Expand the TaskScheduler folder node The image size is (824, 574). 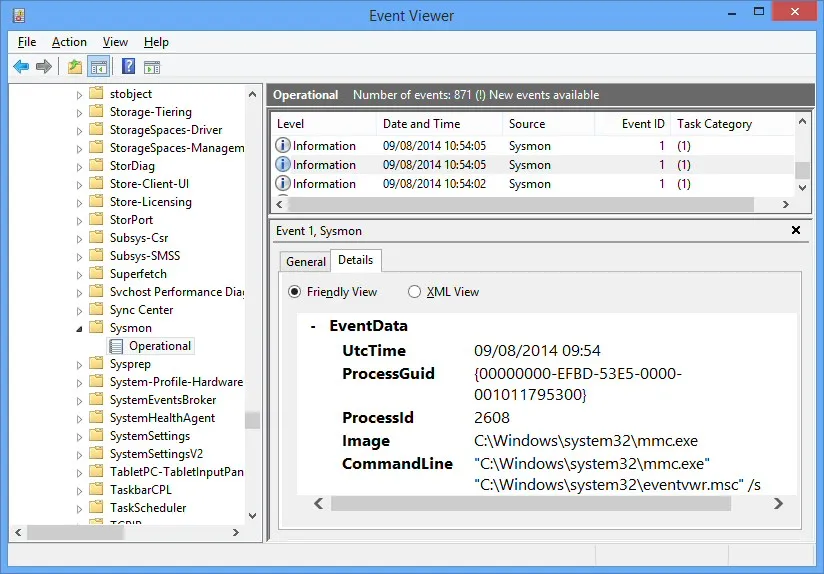point(80,508)
